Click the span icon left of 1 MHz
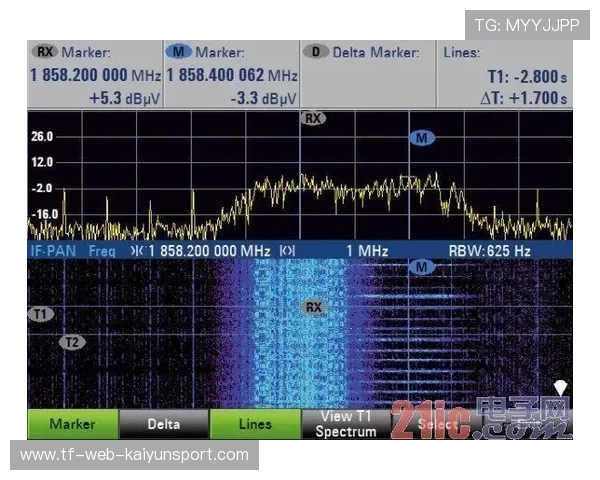 (x=286, y=251)
